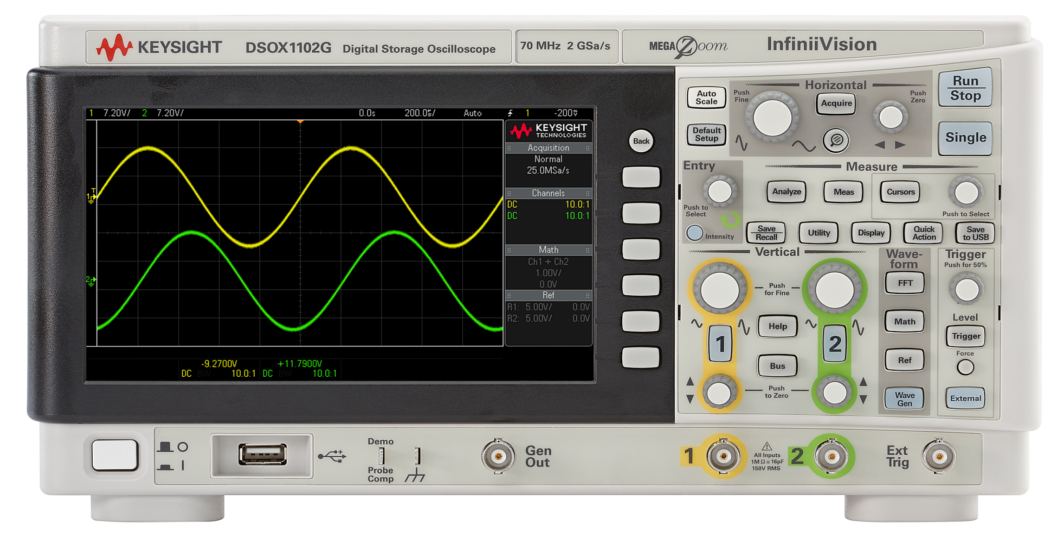Viewport: 1059px width, 542px height.
Task: Save the capture with Save to USB
Action: [x=975, y=233]
